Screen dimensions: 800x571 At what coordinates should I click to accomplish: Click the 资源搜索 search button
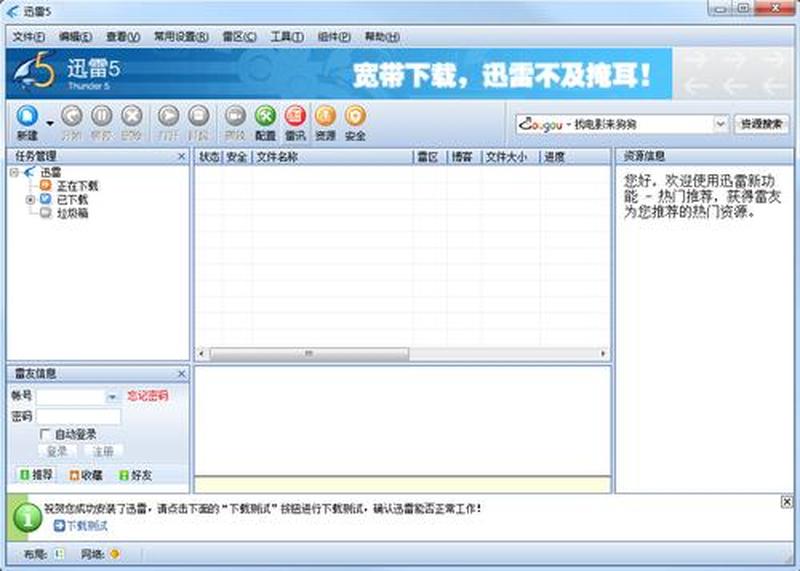[x=761, y=124]
